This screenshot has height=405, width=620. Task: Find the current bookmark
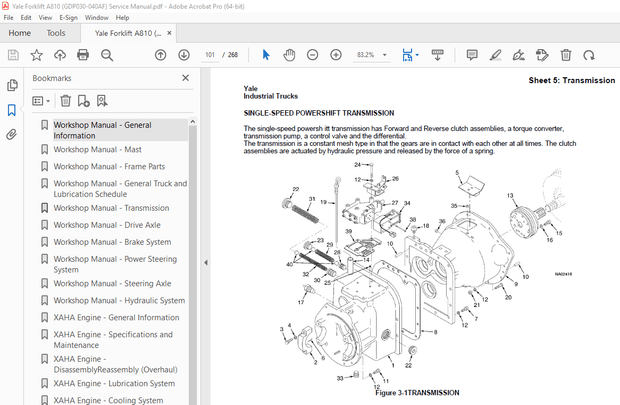pos(102,101)
